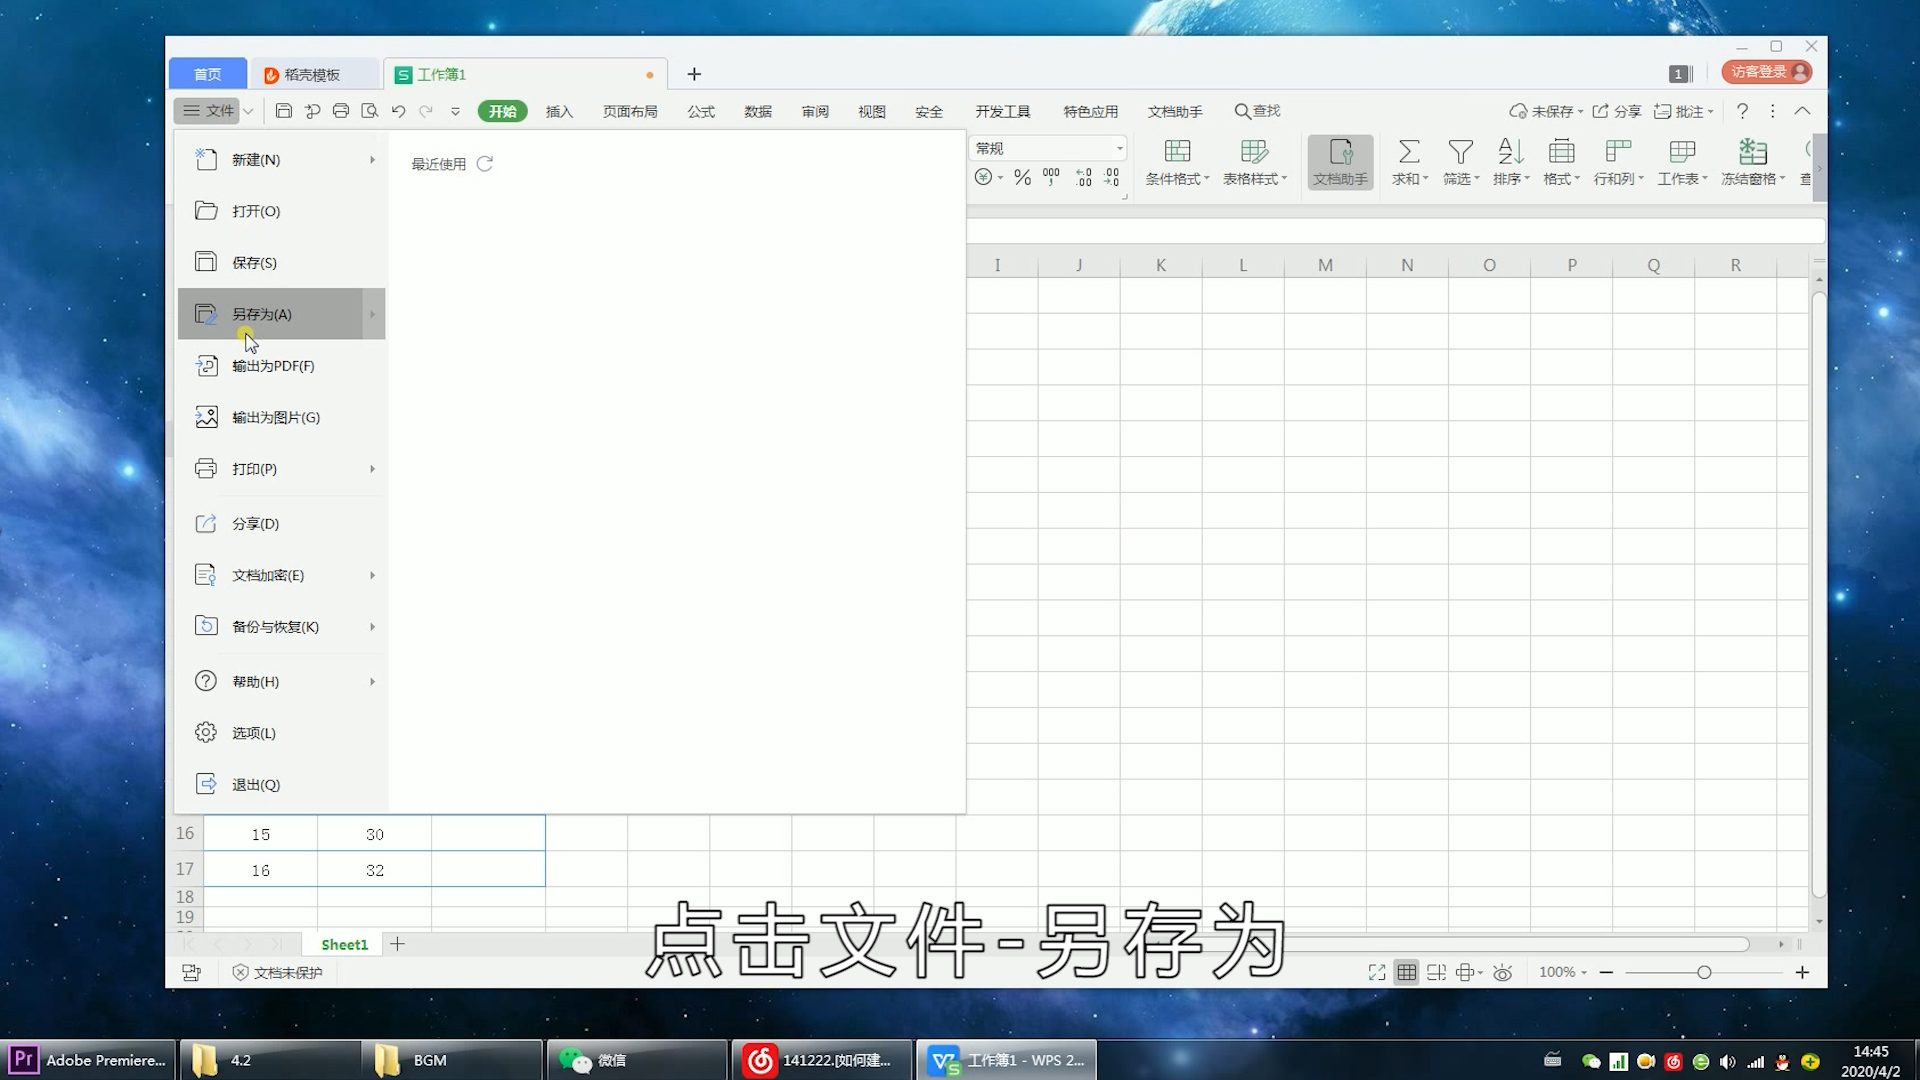Viewport: 1920px width, 1080px height.
Task: Click the zoom in plus button
Action: point(1802,972)
